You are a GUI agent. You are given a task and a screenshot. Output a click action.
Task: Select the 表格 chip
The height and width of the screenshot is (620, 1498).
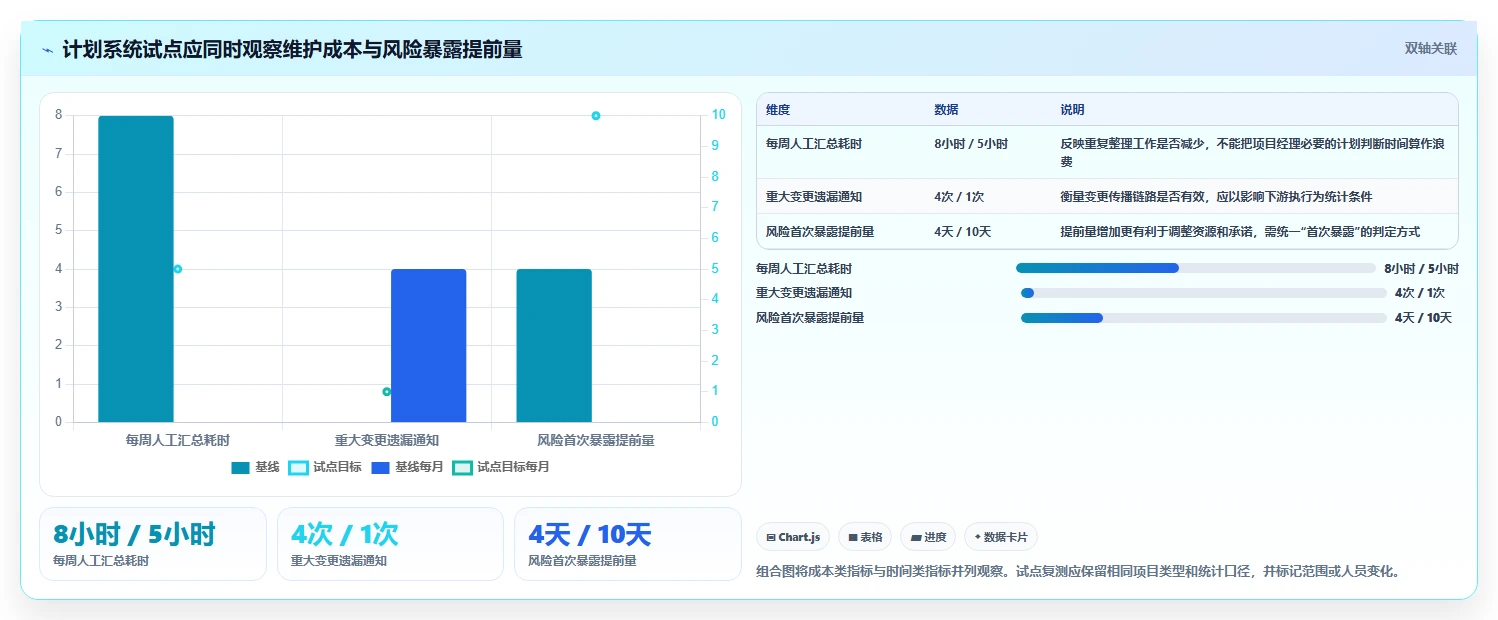(x=864, y=537)
